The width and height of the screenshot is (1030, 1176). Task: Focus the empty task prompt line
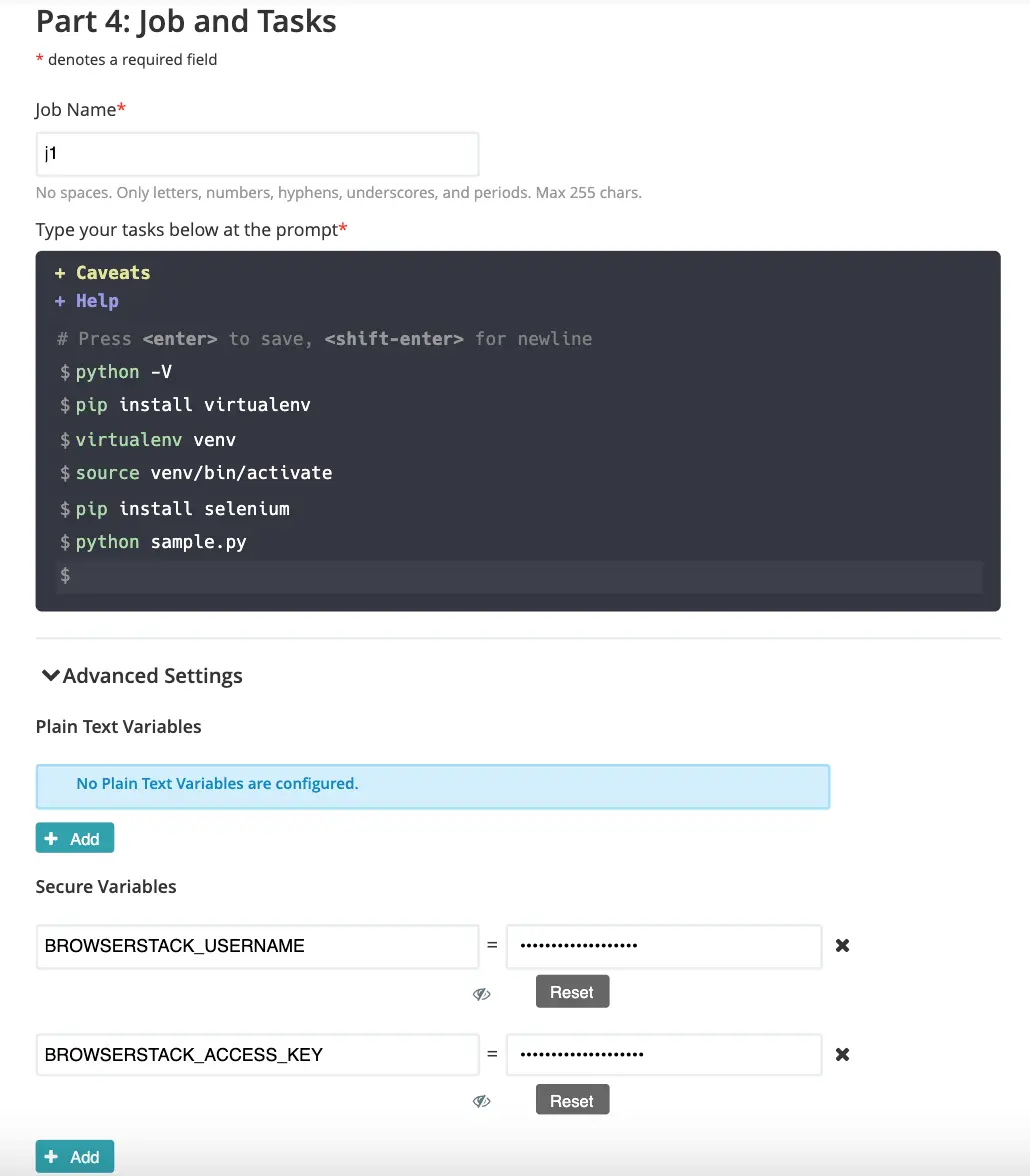click(520, 576)
